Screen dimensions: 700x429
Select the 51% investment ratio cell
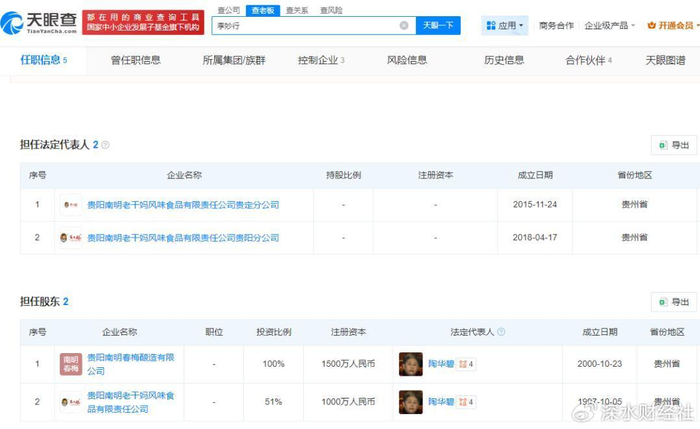[x=273, y=402]
